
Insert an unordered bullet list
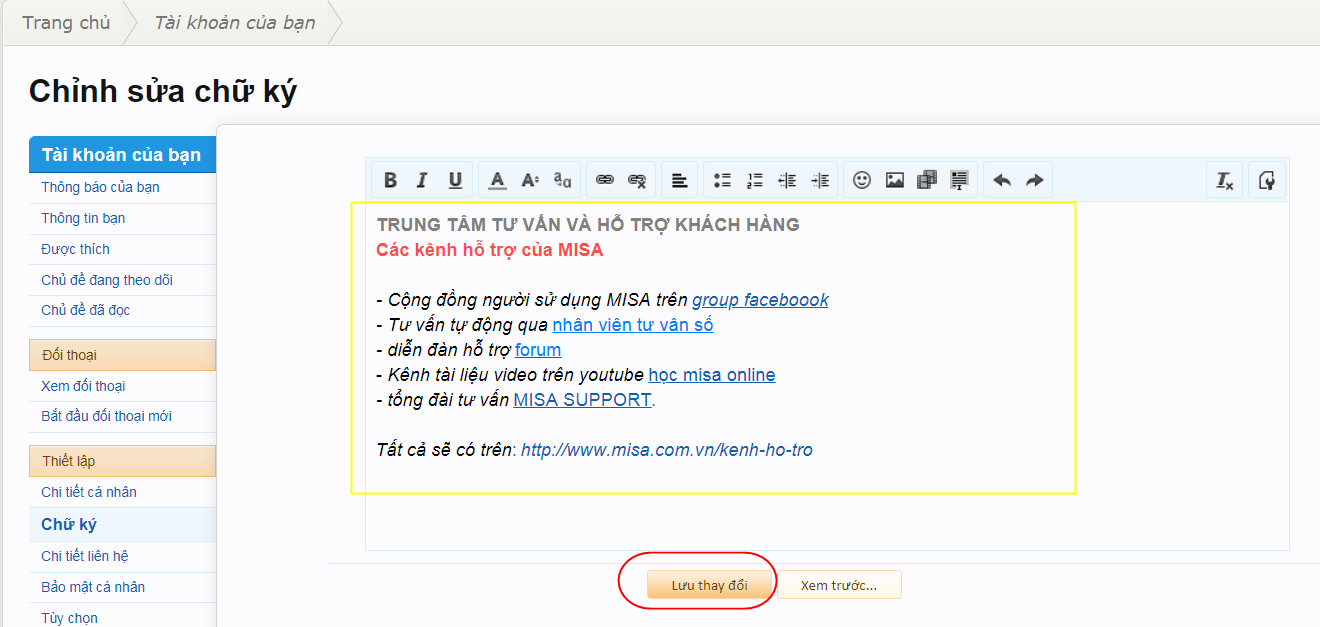pyautogui.click(x=722, y=180)
